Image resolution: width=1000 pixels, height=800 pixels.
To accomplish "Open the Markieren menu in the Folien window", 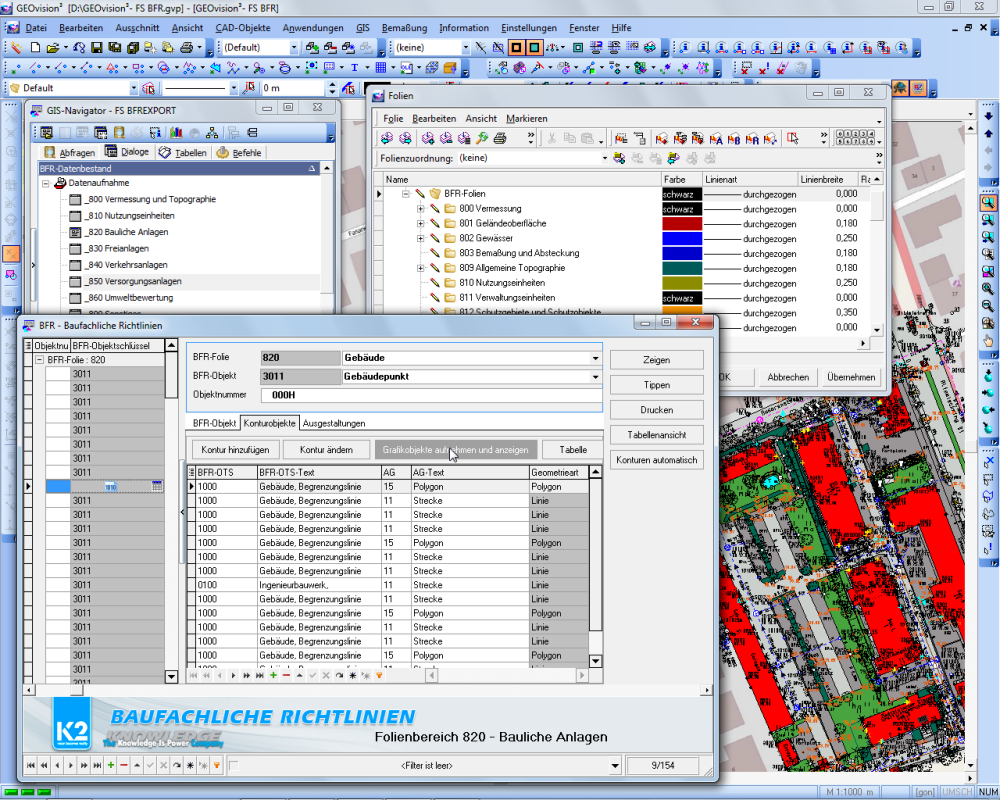I will tap(527, 119).
